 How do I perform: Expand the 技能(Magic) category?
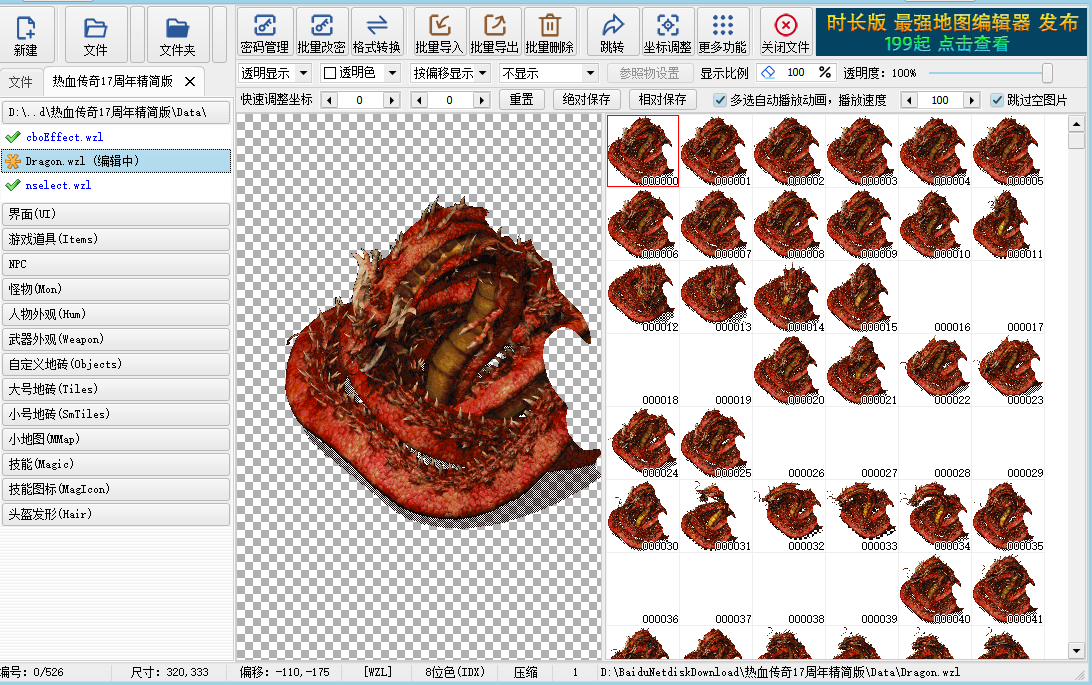click(x=116, y=464)
